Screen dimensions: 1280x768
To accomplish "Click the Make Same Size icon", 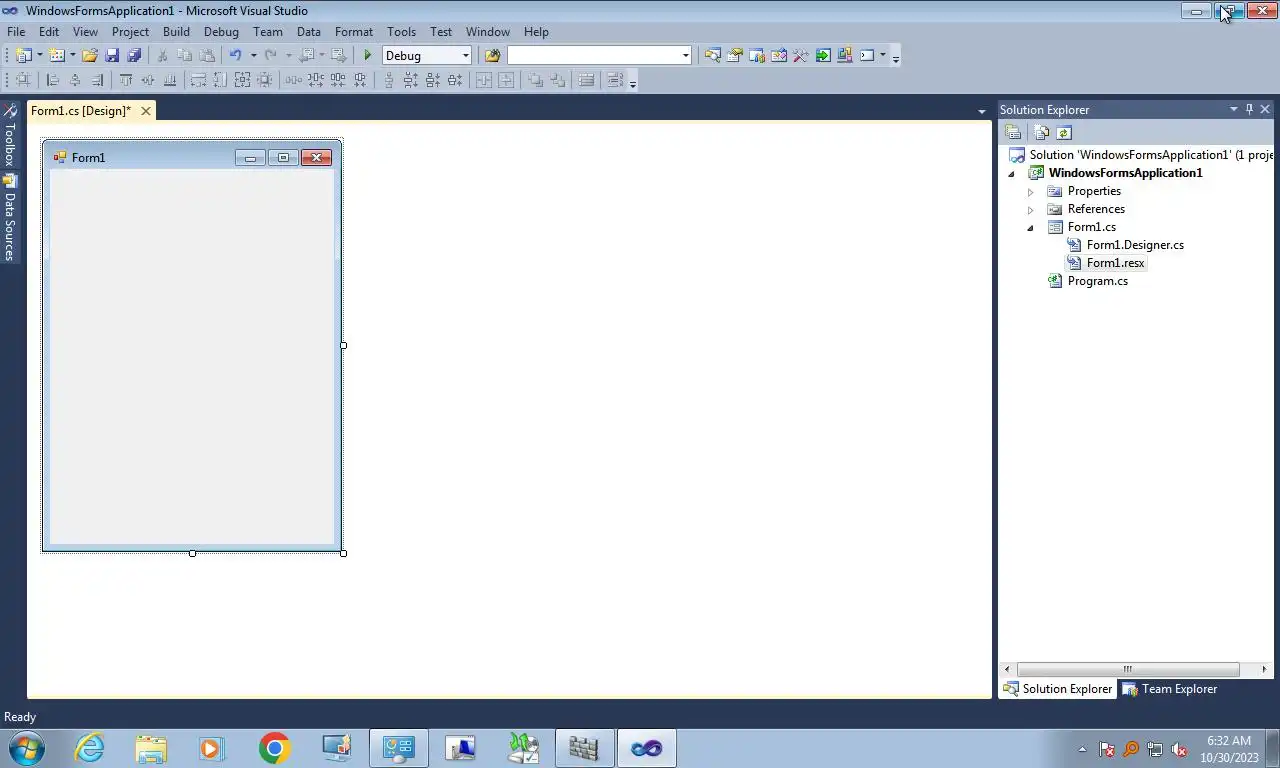I will [x=242, y=80].
